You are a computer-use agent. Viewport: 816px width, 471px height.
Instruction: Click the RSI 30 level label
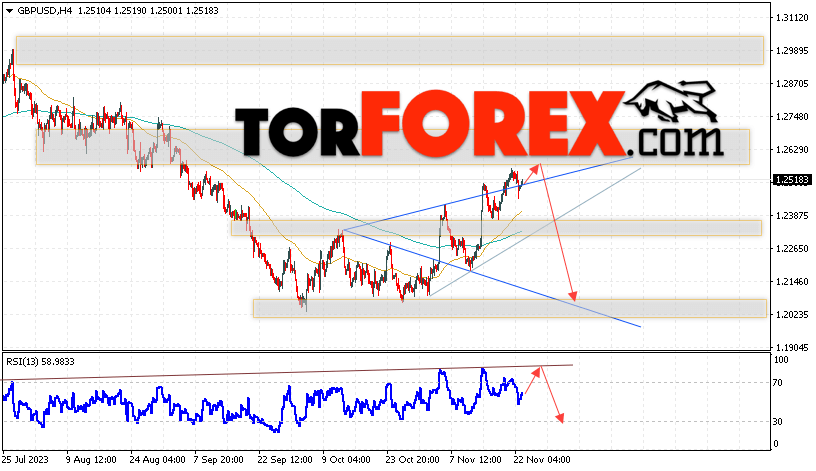(777, 422)
